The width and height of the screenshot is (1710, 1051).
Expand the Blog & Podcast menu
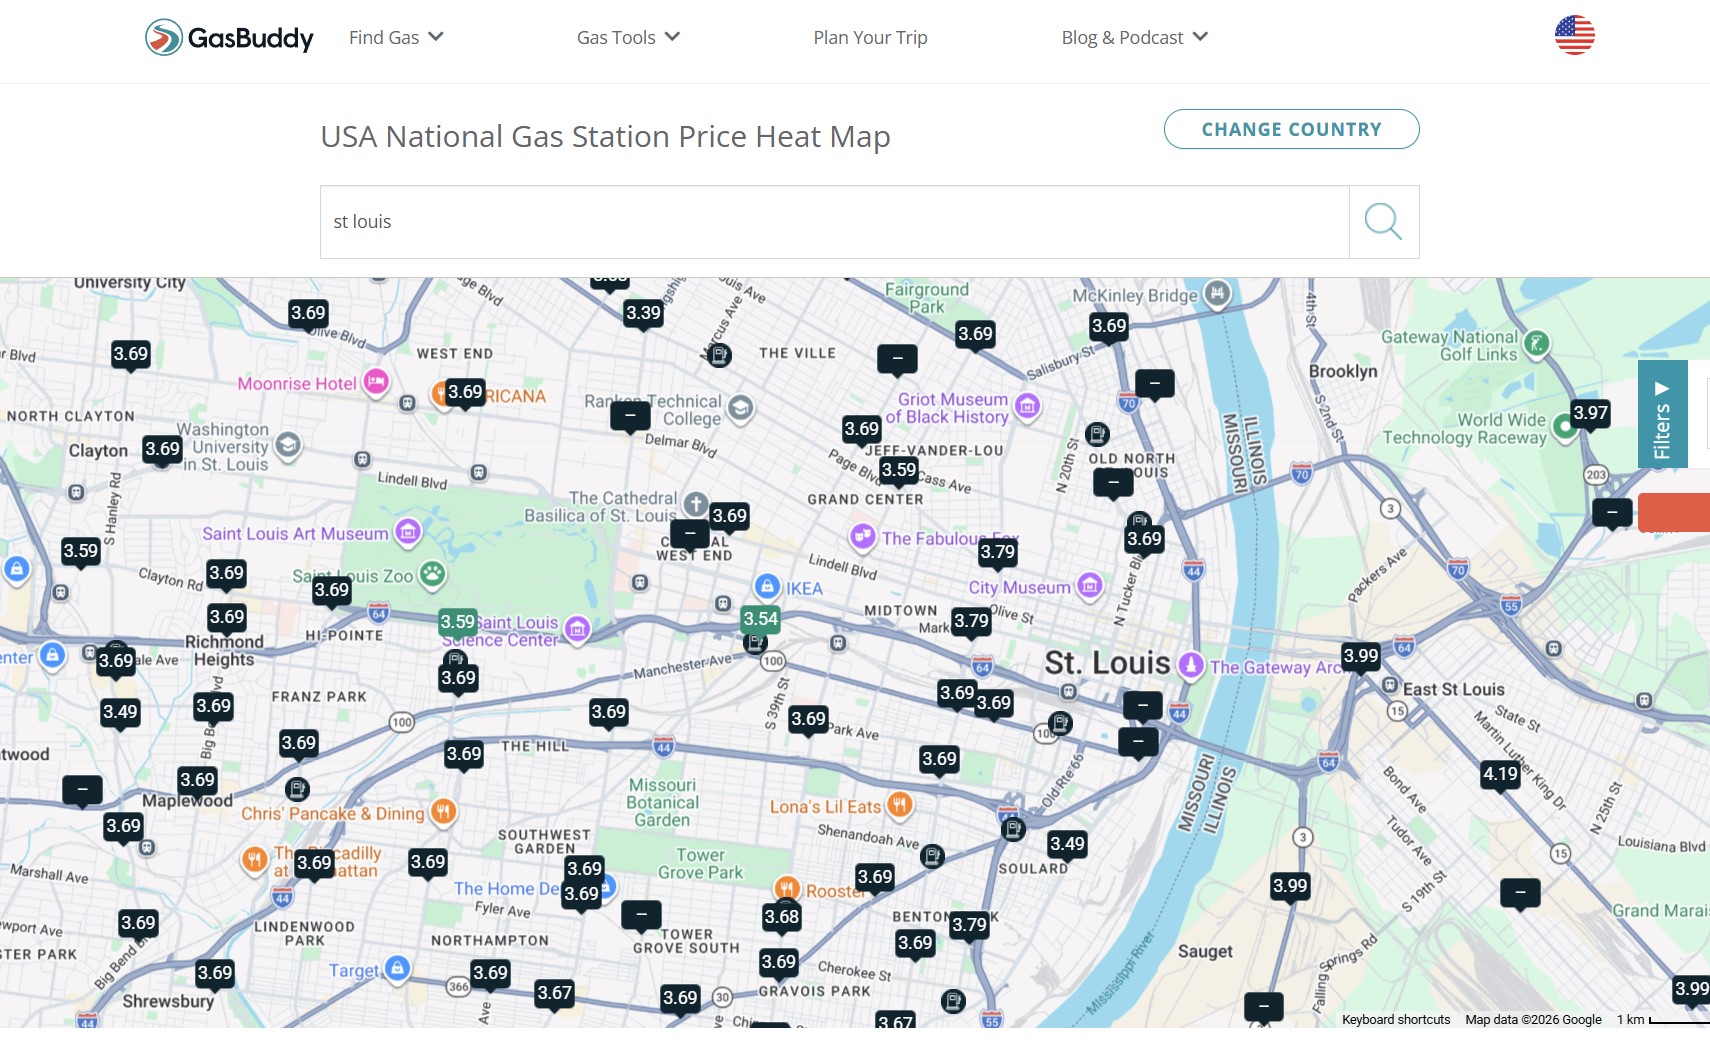pos(1135,37)
